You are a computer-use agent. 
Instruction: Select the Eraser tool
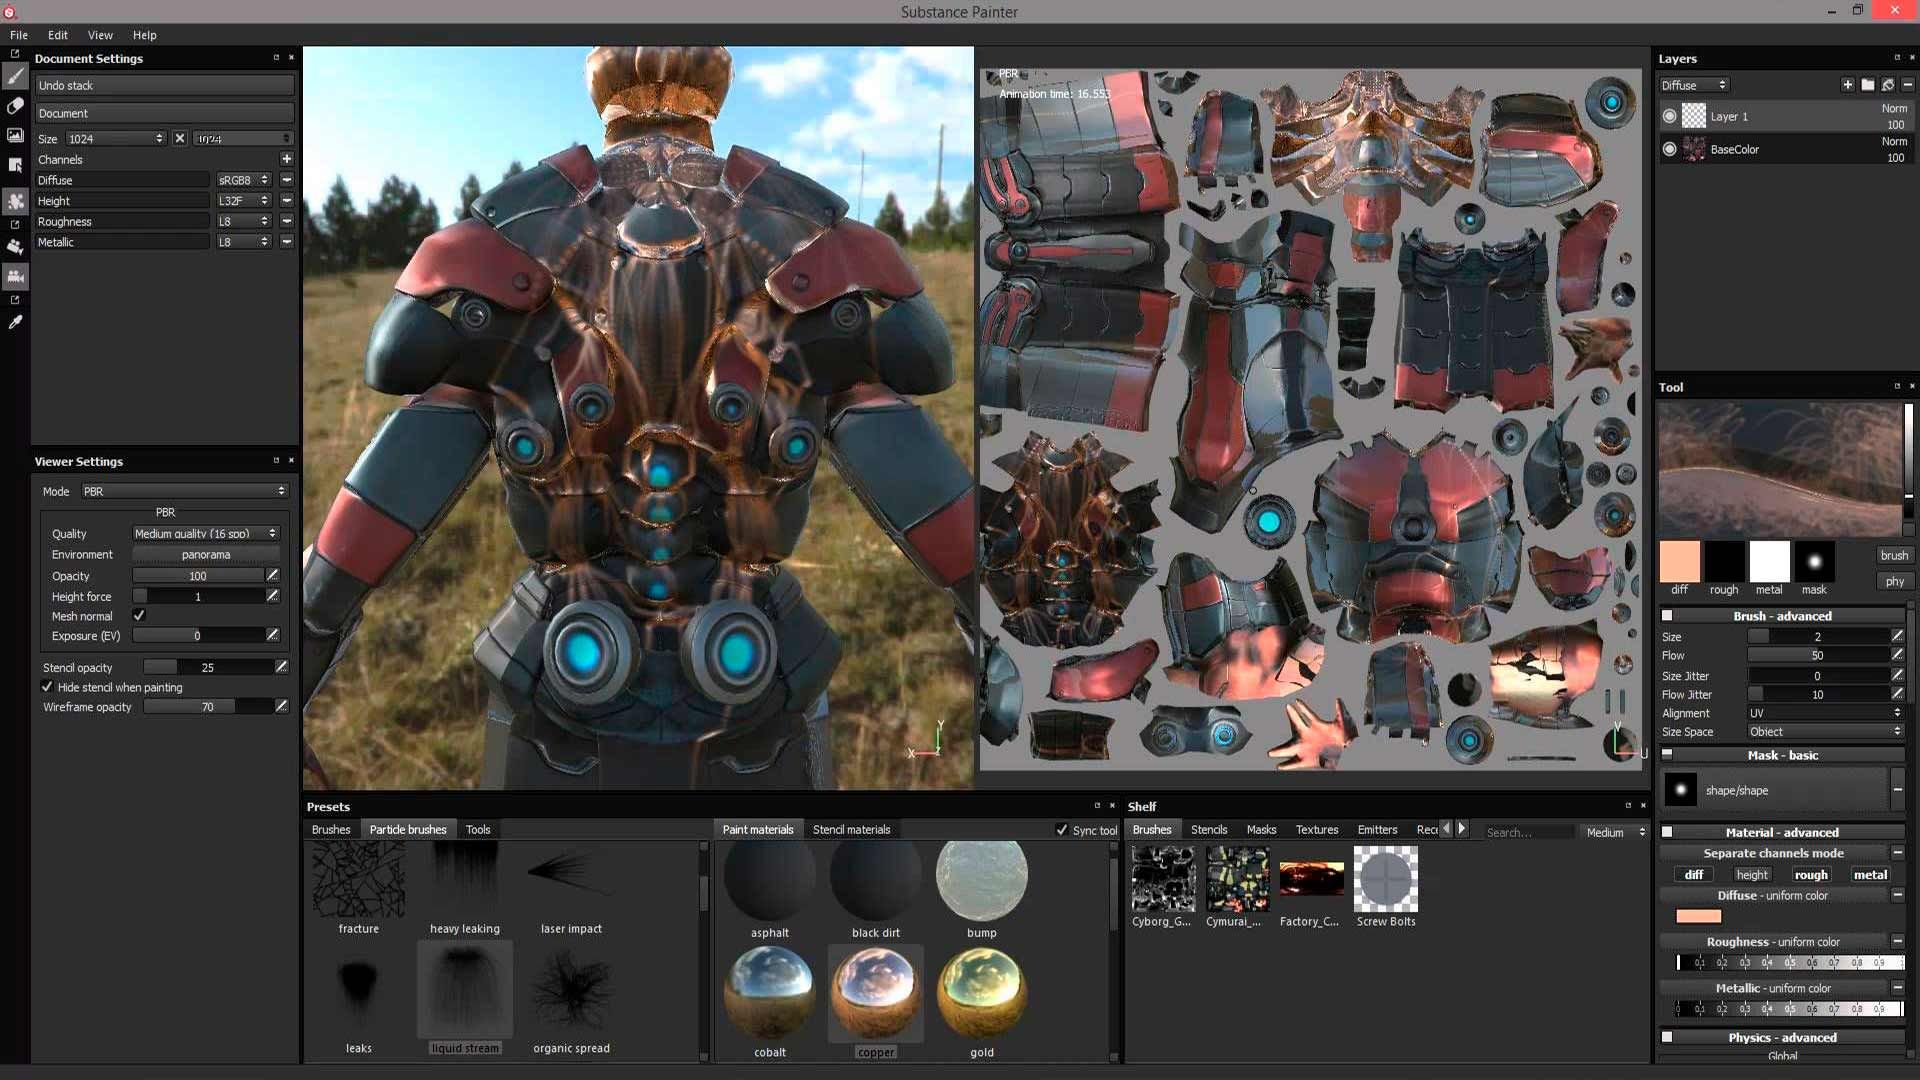[x=15, y=105]
